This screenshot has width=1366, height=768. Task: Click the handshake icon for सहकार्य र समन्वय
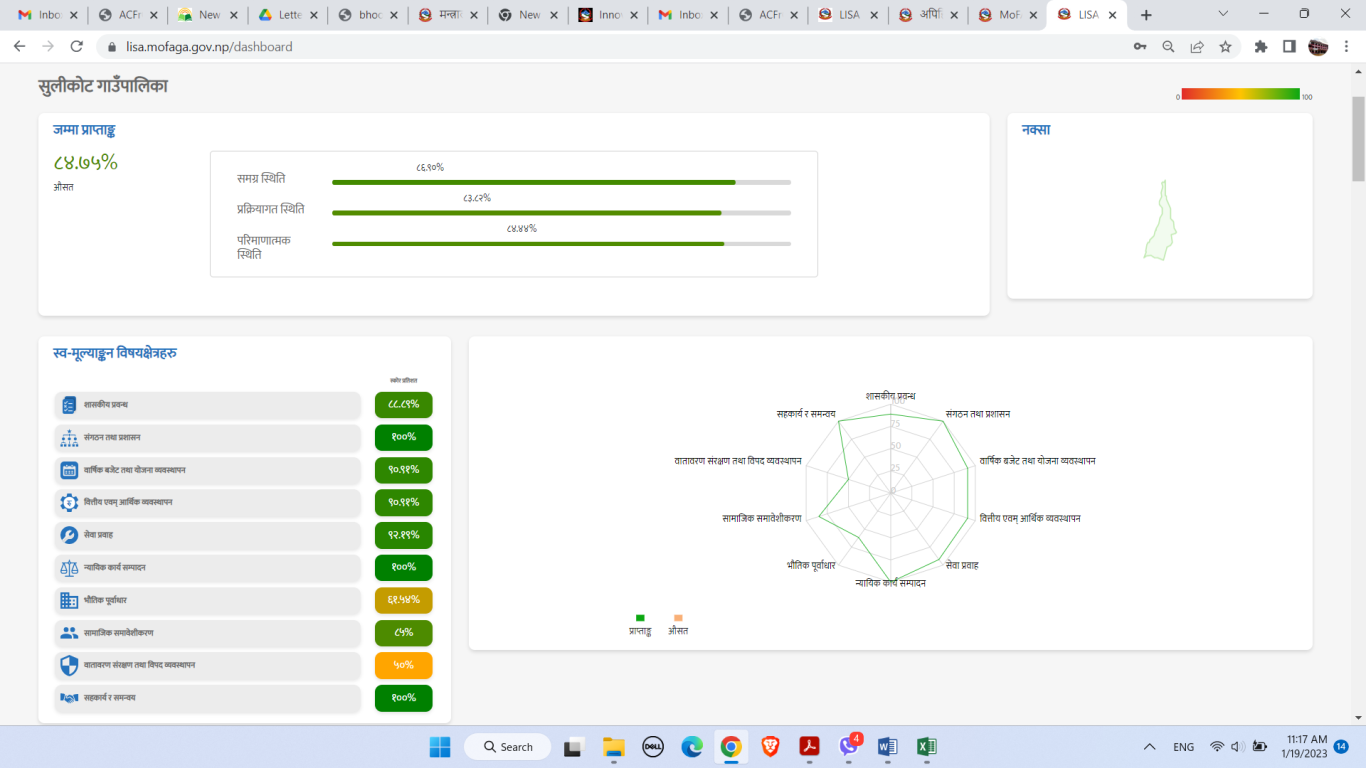69,698
